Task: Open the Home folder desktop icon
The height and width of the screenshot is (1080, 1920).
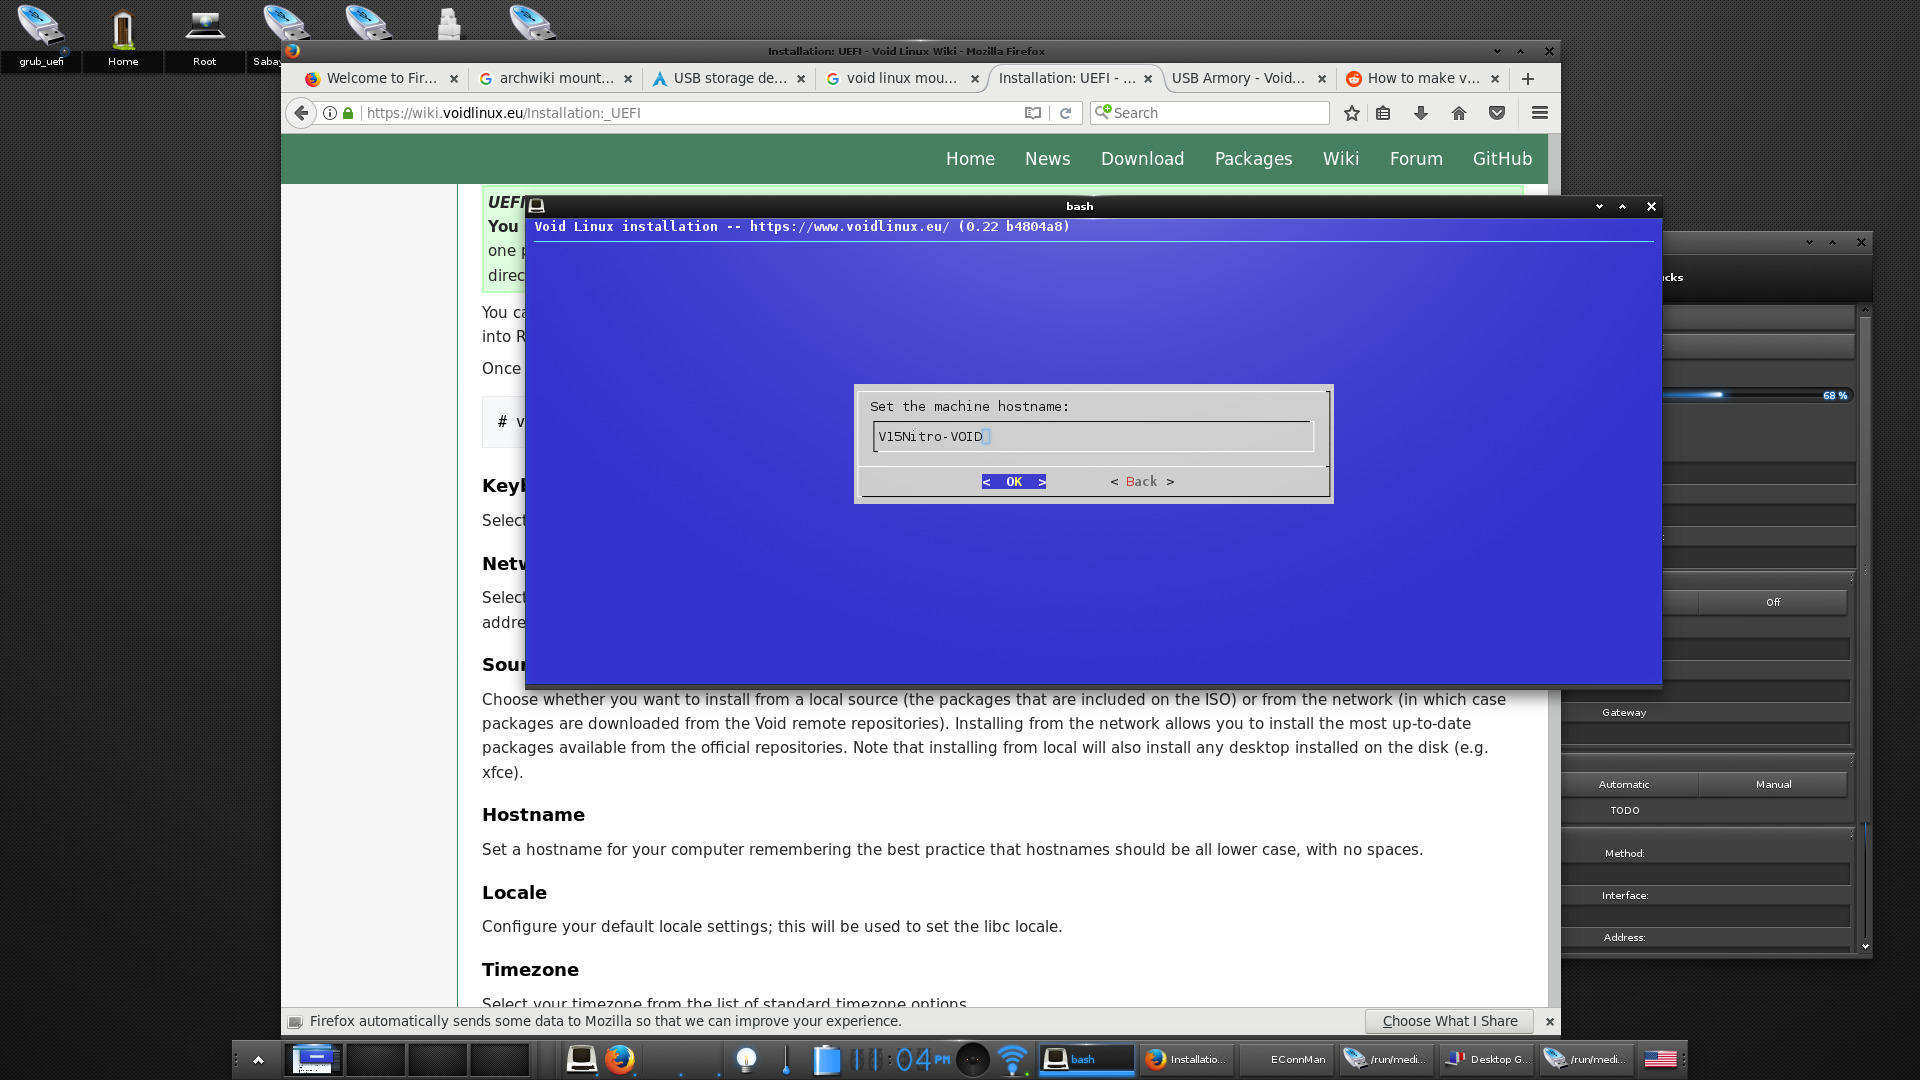Action: [123, 36]
